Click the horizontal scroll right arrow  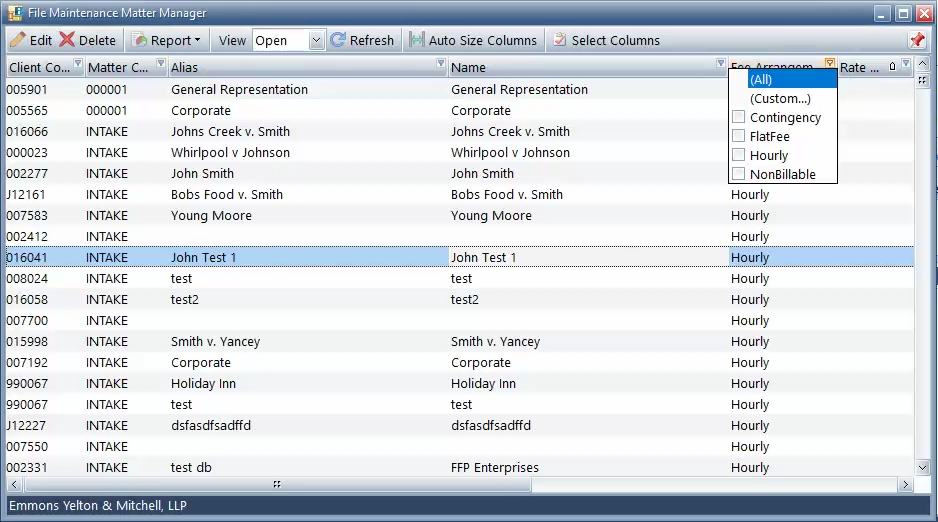(x=905, y=484)
